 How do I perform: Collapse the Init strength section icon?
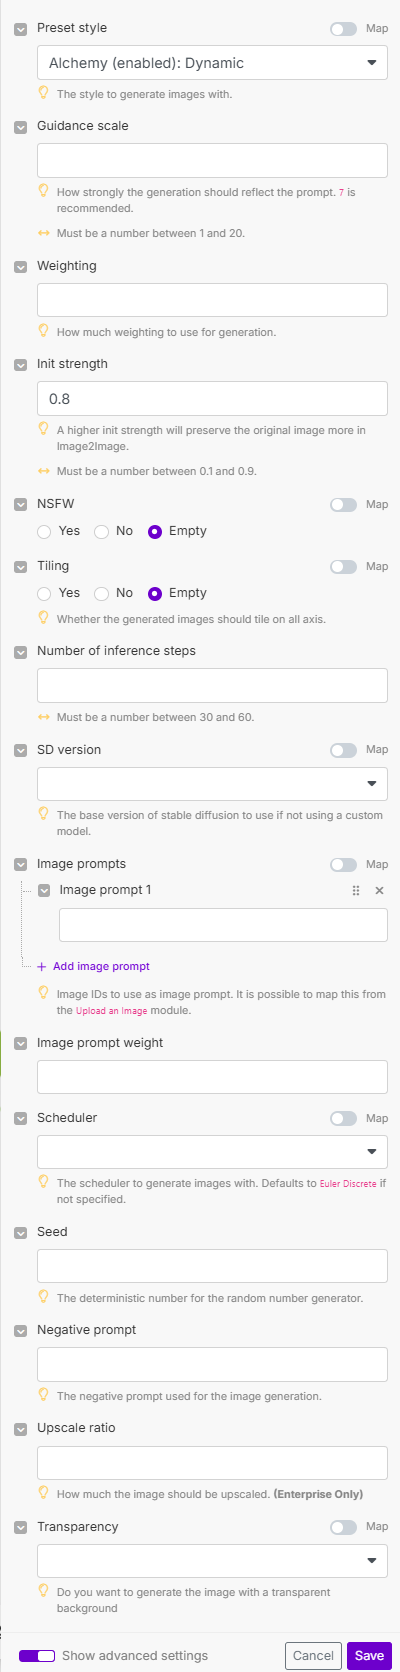(x=21, y=365)
